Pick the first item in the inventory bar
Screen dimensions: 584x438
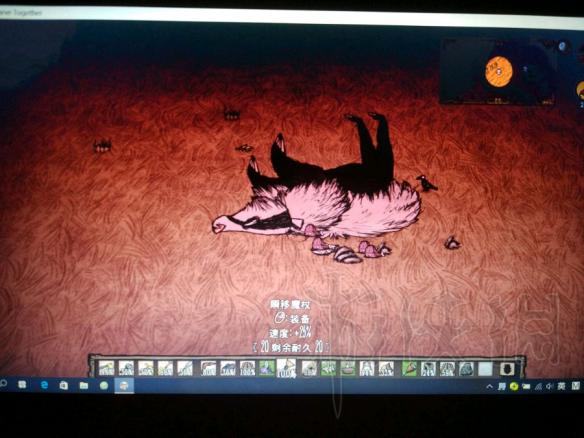point(106,368)
